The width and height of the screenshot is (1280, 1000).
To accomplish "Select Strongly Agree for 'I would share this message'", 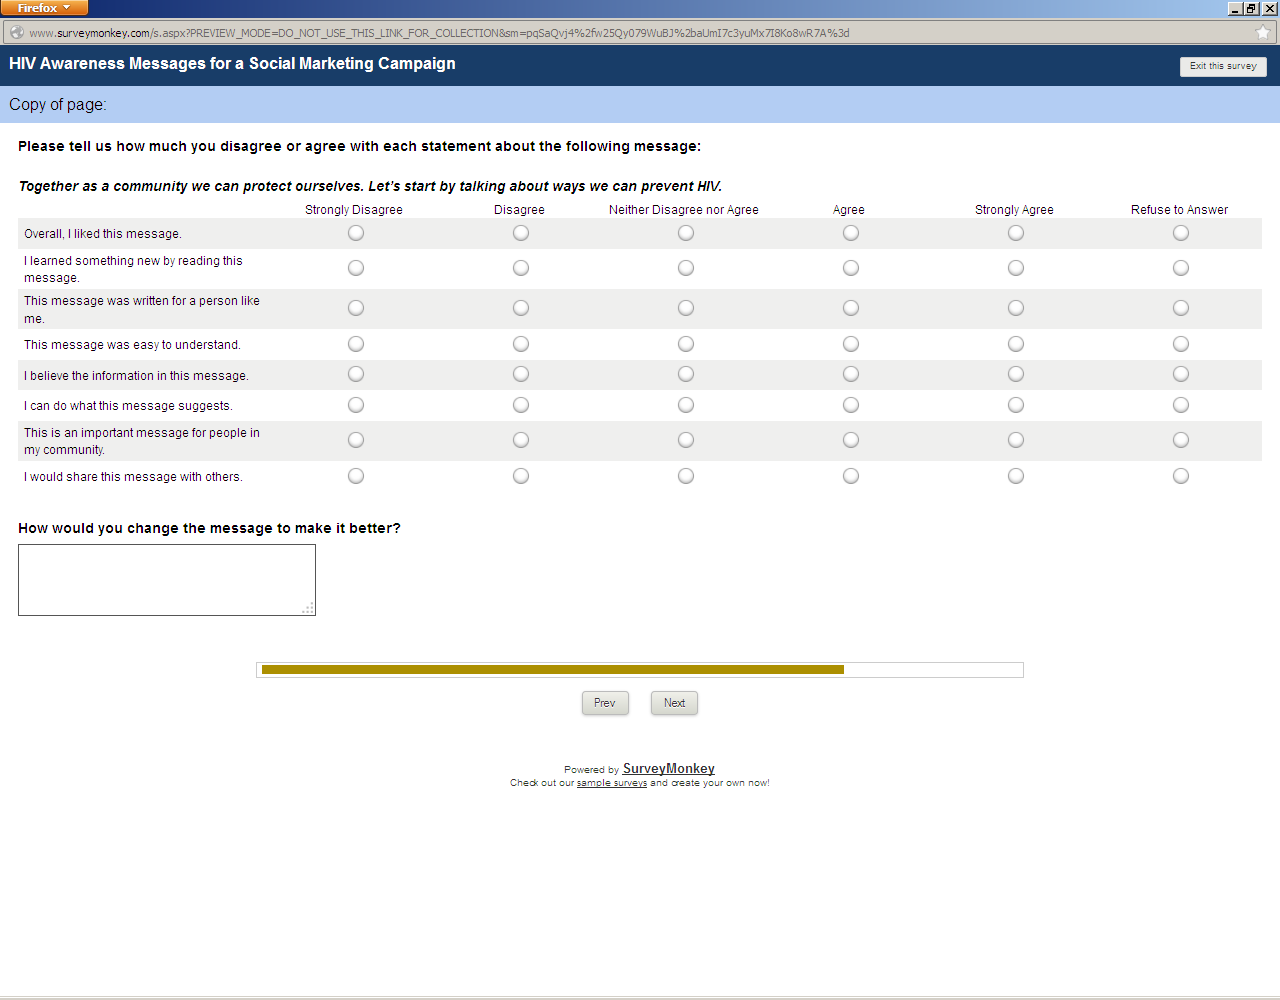I will tap(1016, 476).
